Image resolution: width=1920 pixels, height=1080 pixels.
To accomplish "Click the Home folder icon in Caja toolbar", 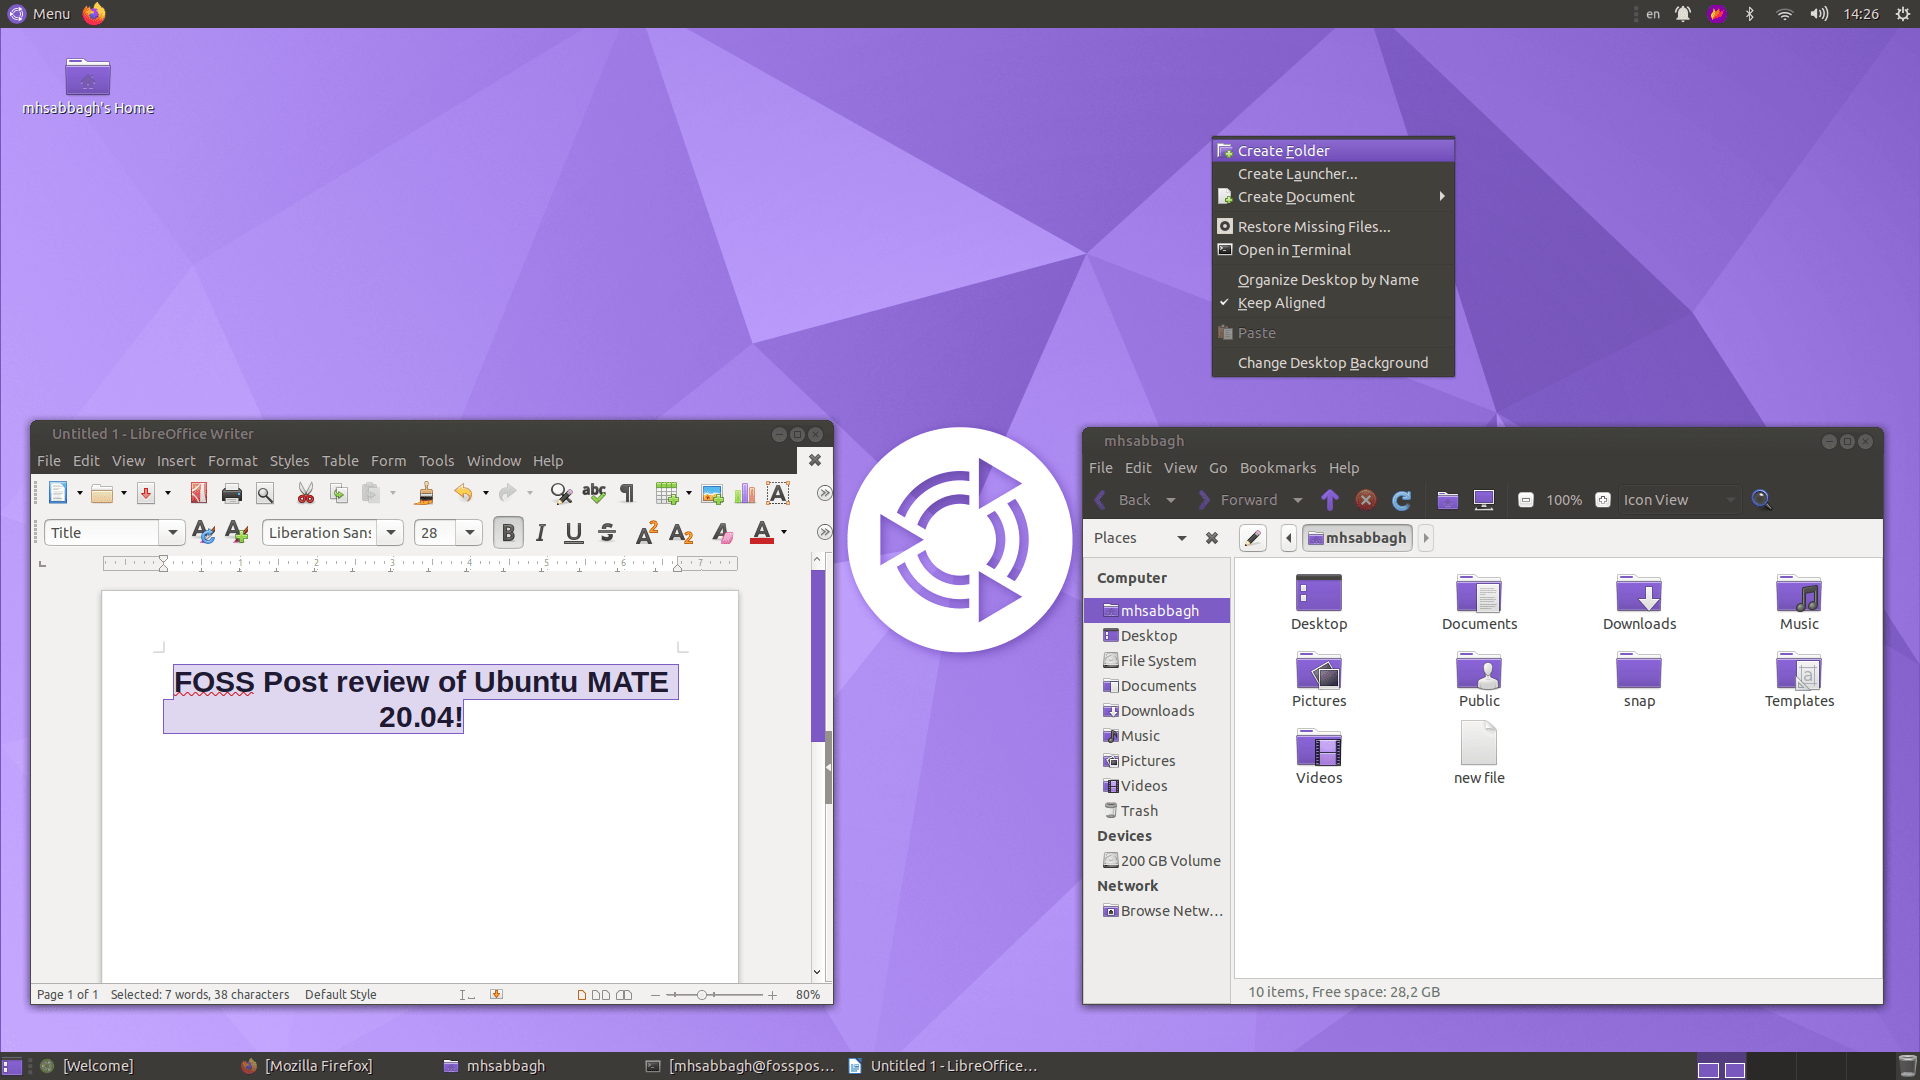I will 1447,500.
